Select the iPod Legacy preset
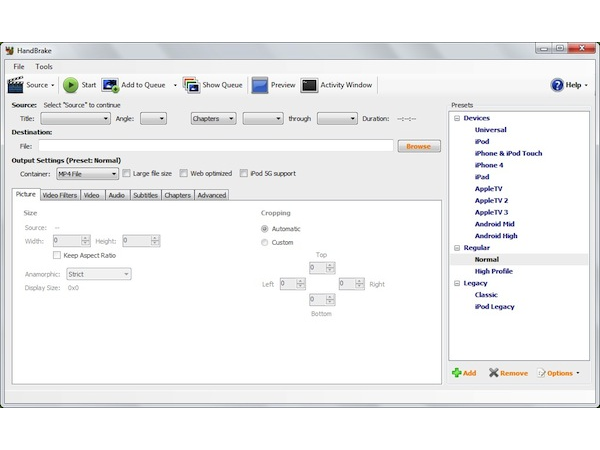 pos(495,307)
